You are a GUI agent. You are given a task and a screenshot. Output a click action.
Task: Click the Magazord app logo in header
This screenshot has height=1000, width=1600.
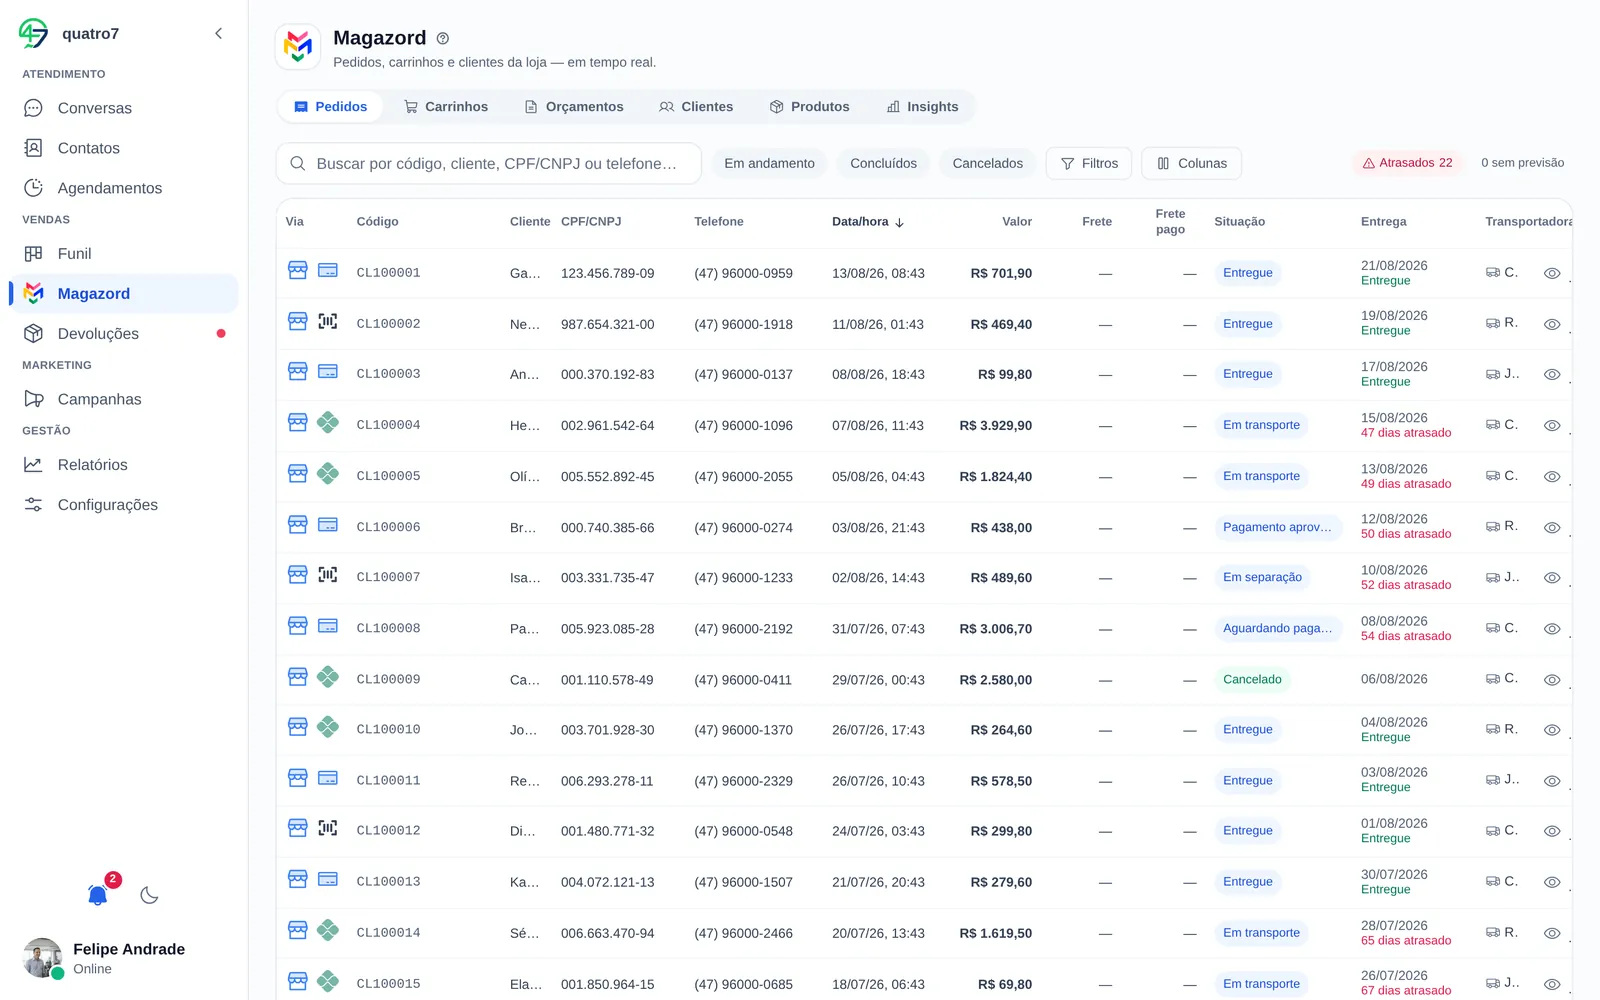click(298, 46)
